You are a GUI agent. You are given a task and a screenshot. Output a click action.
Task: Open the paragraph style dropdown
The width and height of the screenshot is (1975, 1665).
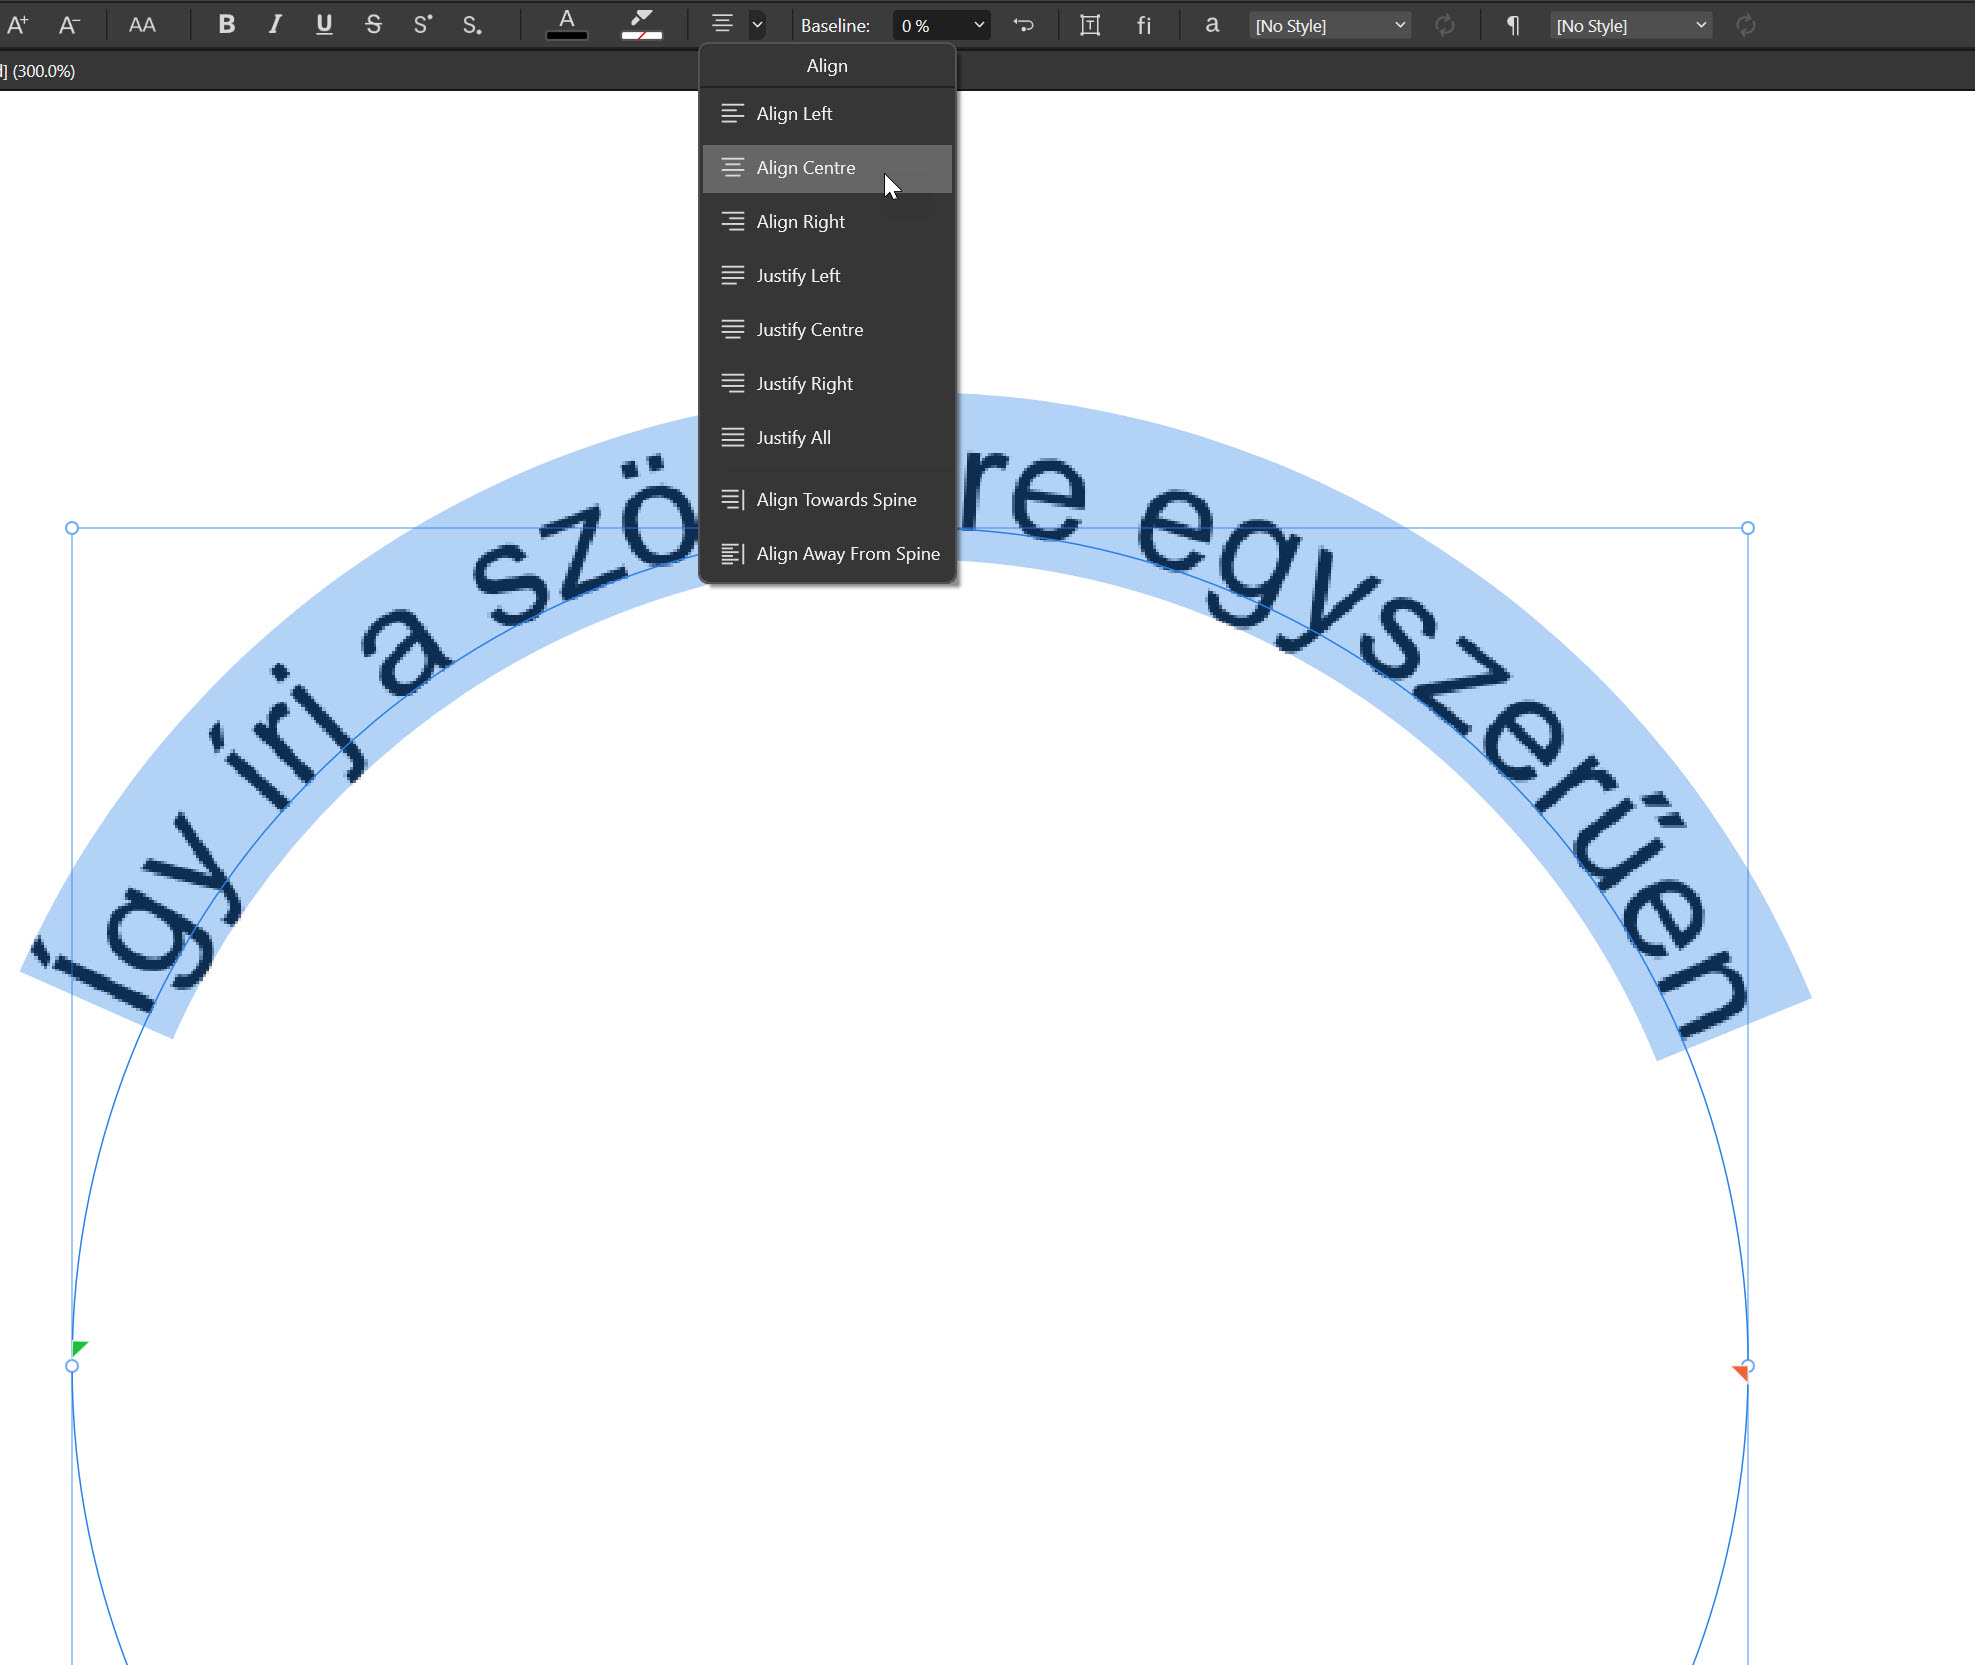[x=1631, y=25]
